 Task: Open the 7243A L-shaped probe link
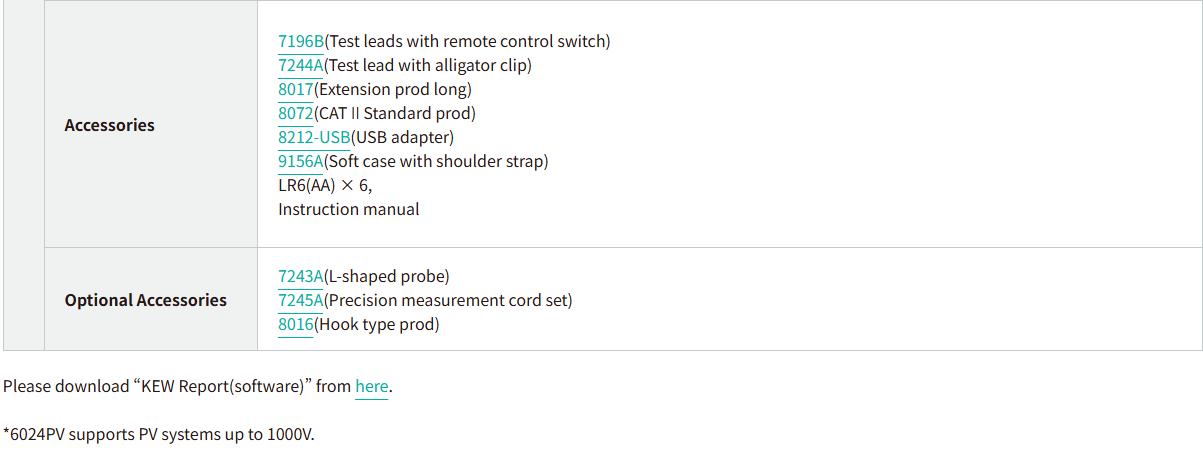(301, 276)
